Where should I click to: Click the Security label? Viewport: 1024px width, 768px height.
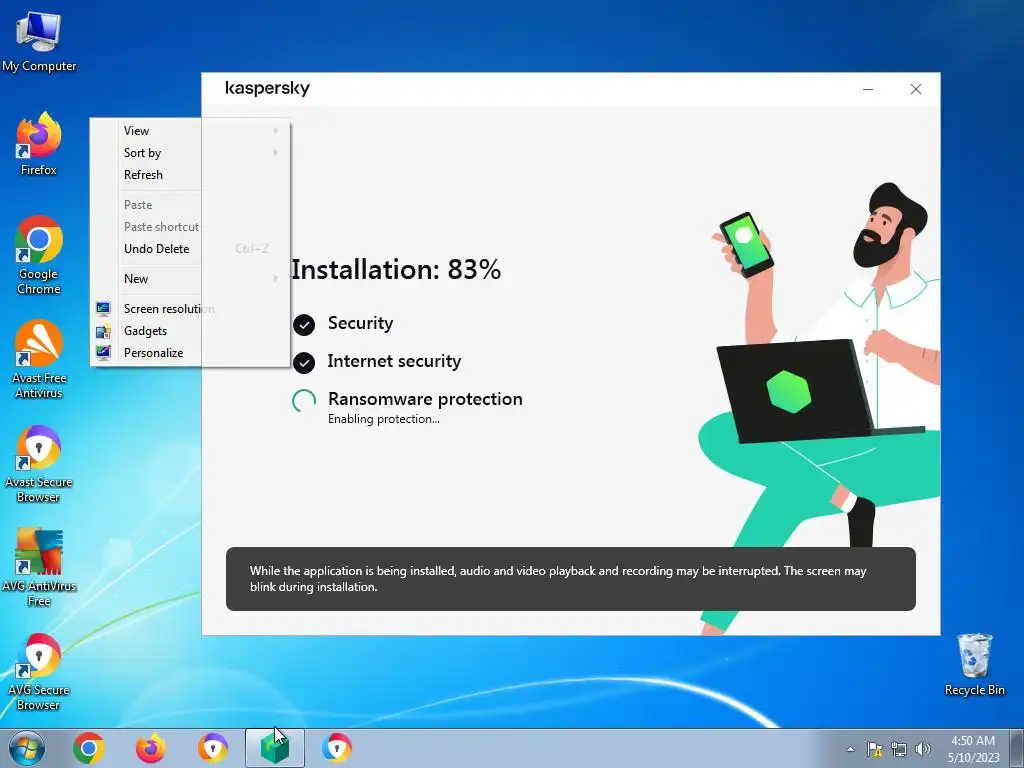click(x=360, y=323)
